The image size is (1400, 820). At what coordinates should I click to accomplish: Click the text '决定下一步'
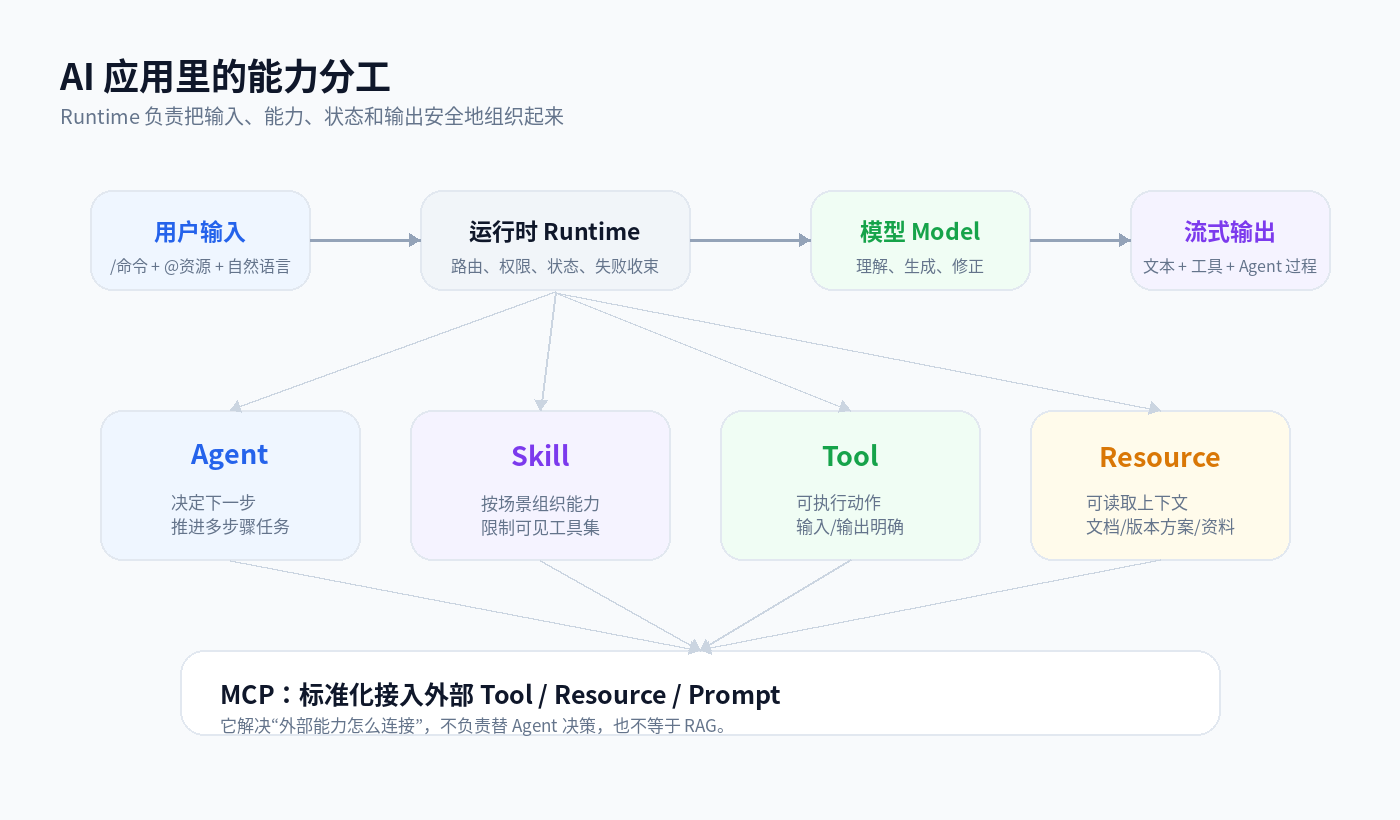213,502
